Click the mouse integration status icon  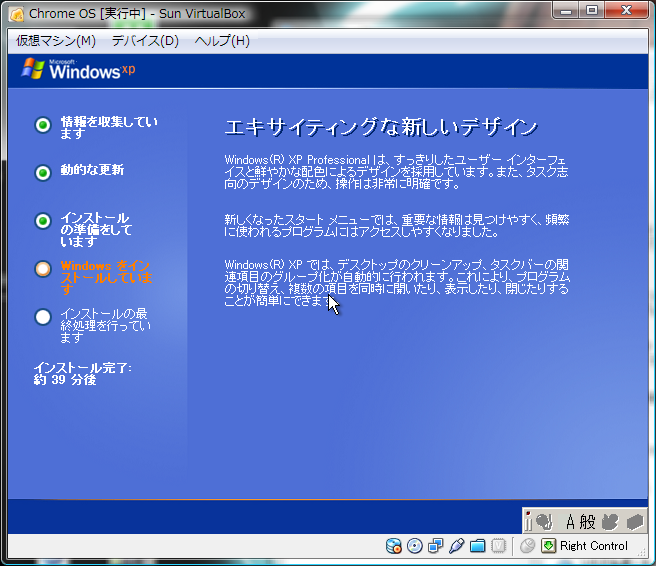[528, 546]
